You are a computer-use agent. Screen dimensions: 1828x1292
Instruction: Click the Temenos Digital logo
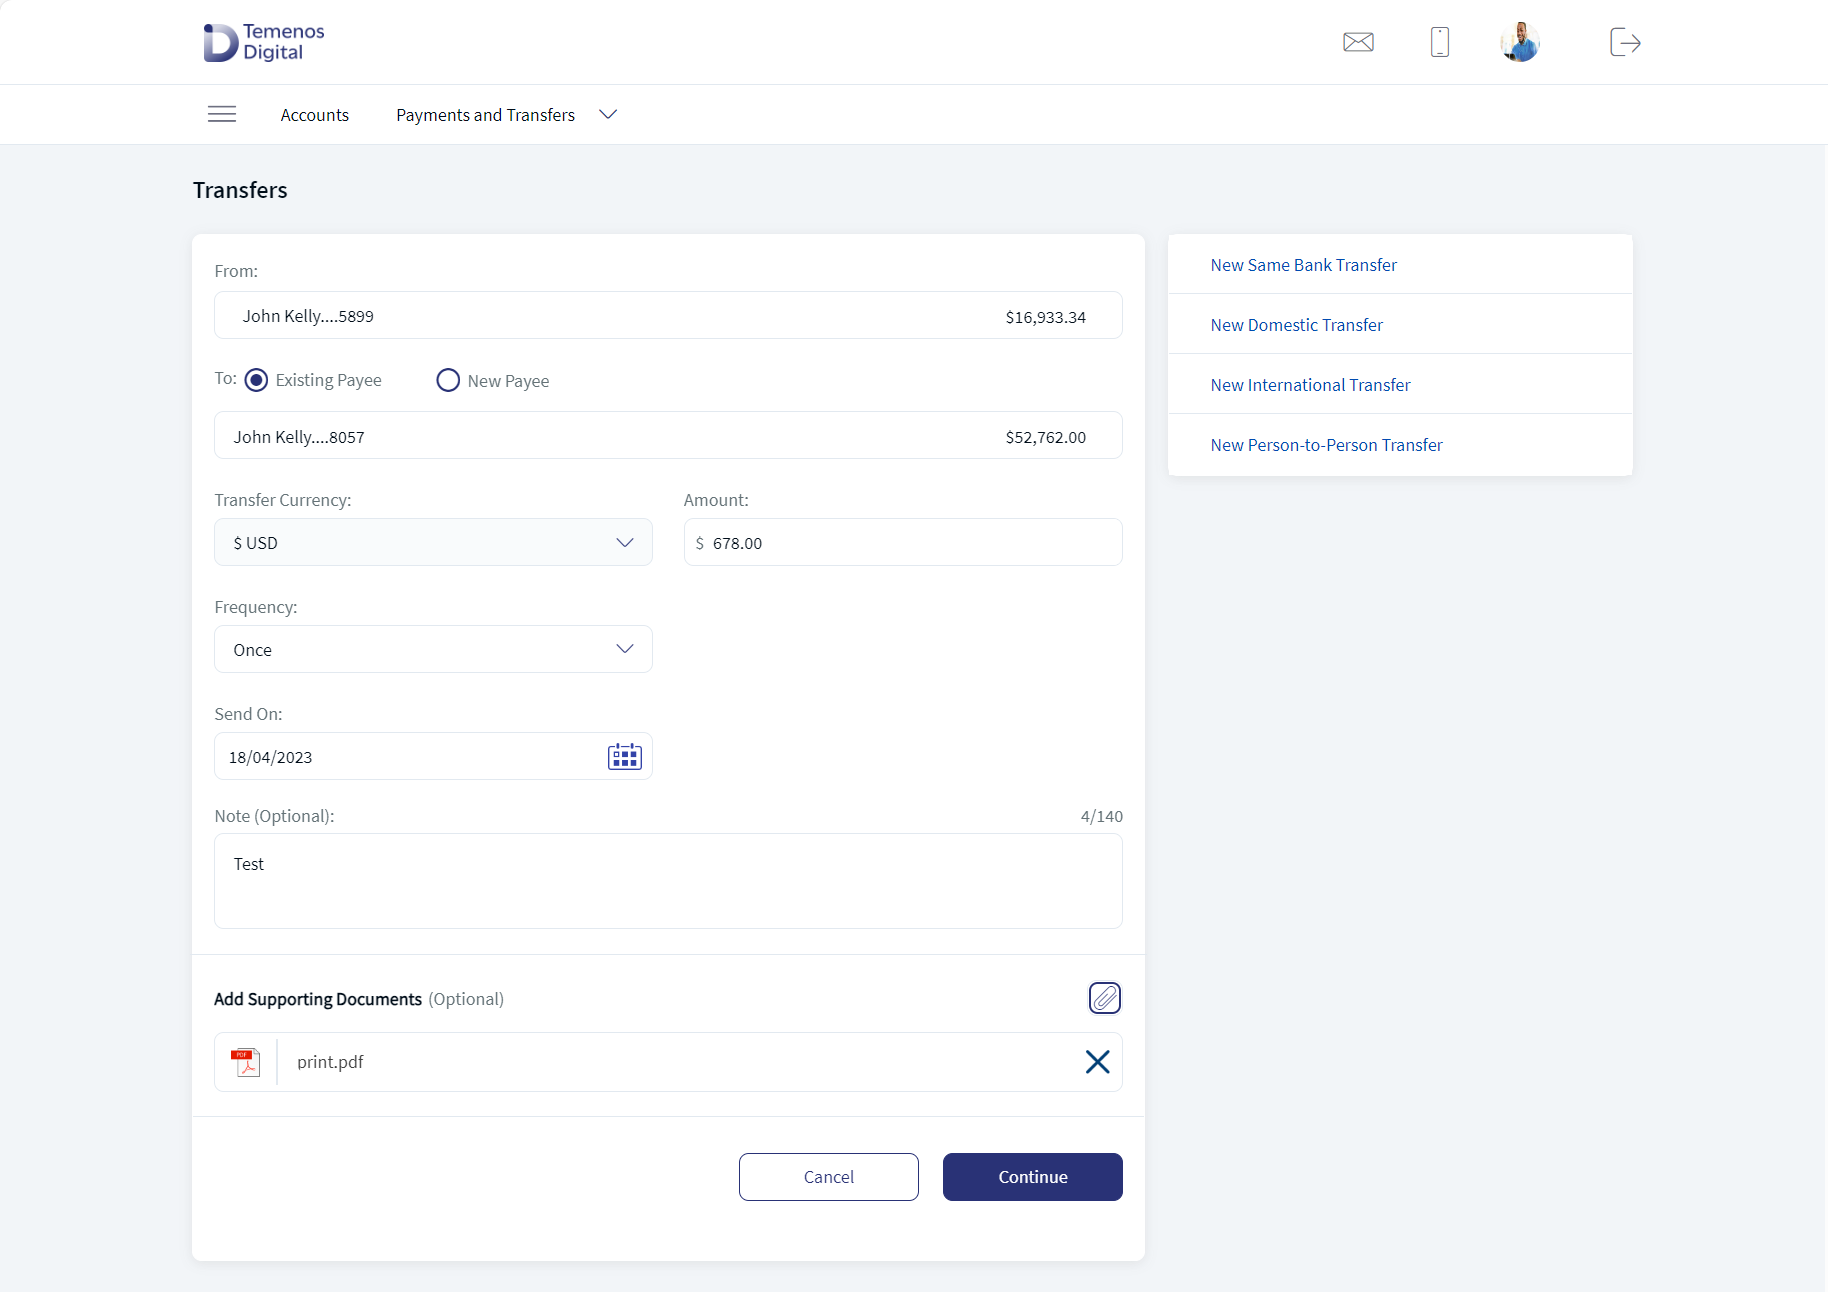(264, 42)
